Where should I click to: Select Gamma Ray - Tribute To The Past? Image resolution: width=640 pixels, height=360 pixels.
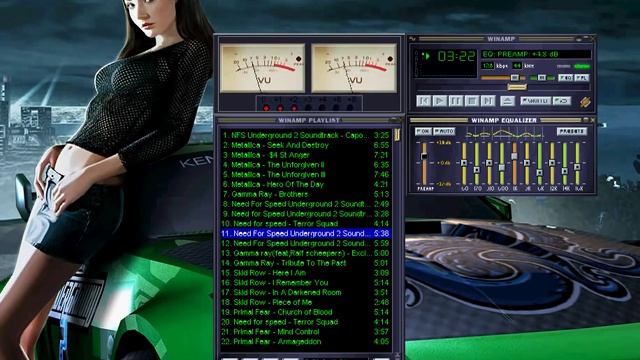coord(305,263)
